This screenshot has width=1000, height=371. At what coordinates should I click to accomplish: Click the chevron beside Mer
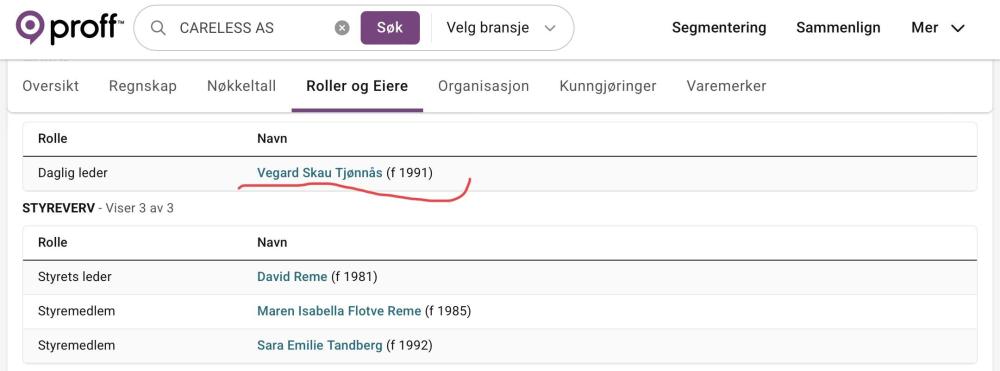pos(957,29)
